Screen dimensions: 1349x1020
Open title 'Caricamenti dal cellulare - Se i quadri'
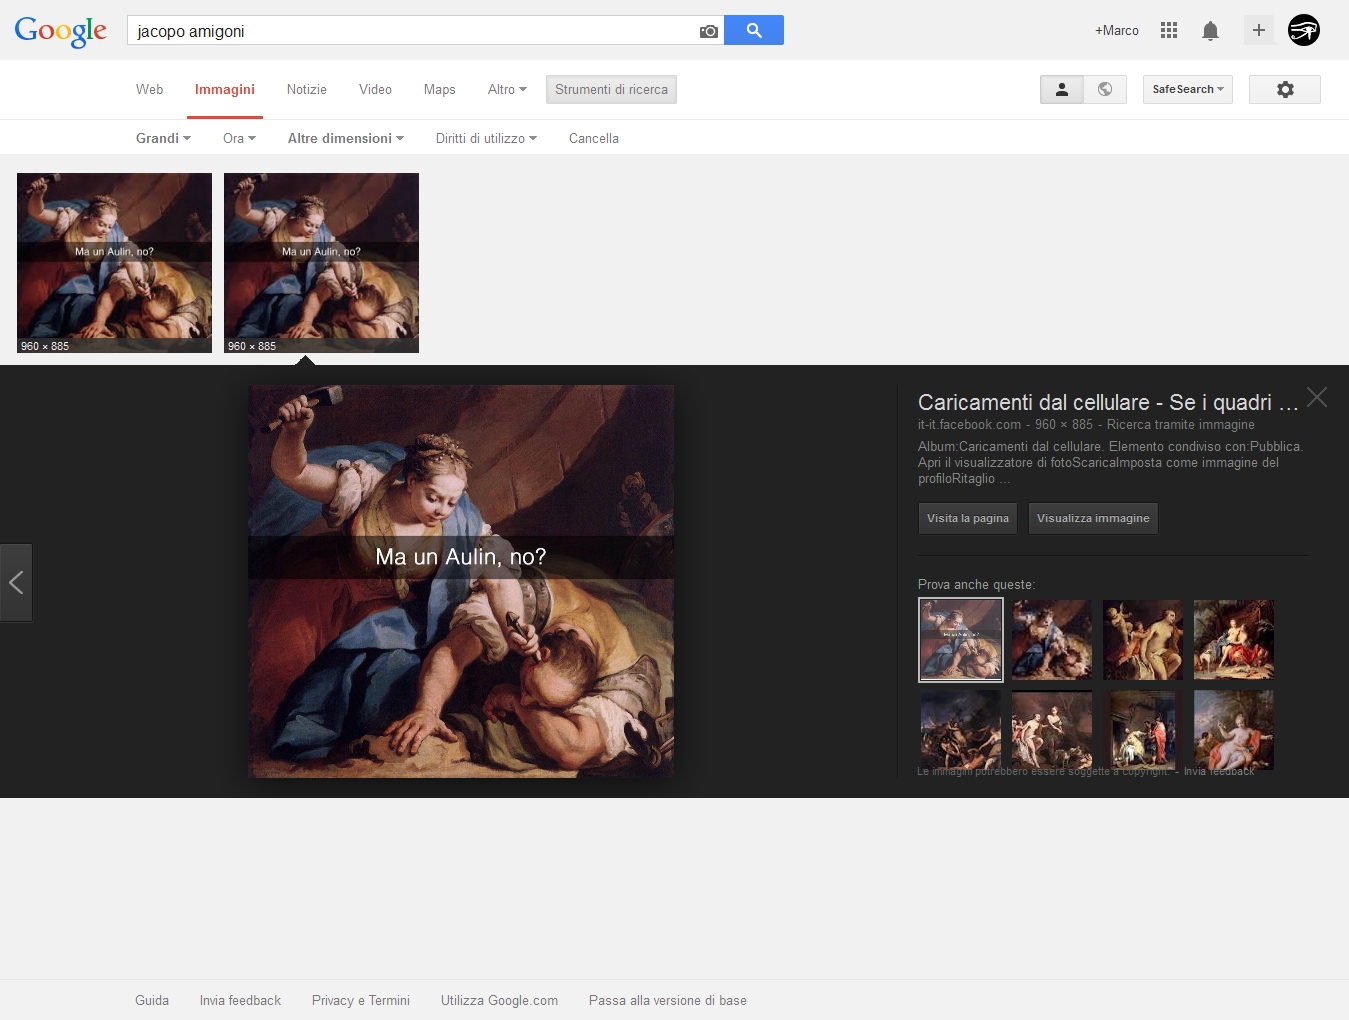(1108, 402)
